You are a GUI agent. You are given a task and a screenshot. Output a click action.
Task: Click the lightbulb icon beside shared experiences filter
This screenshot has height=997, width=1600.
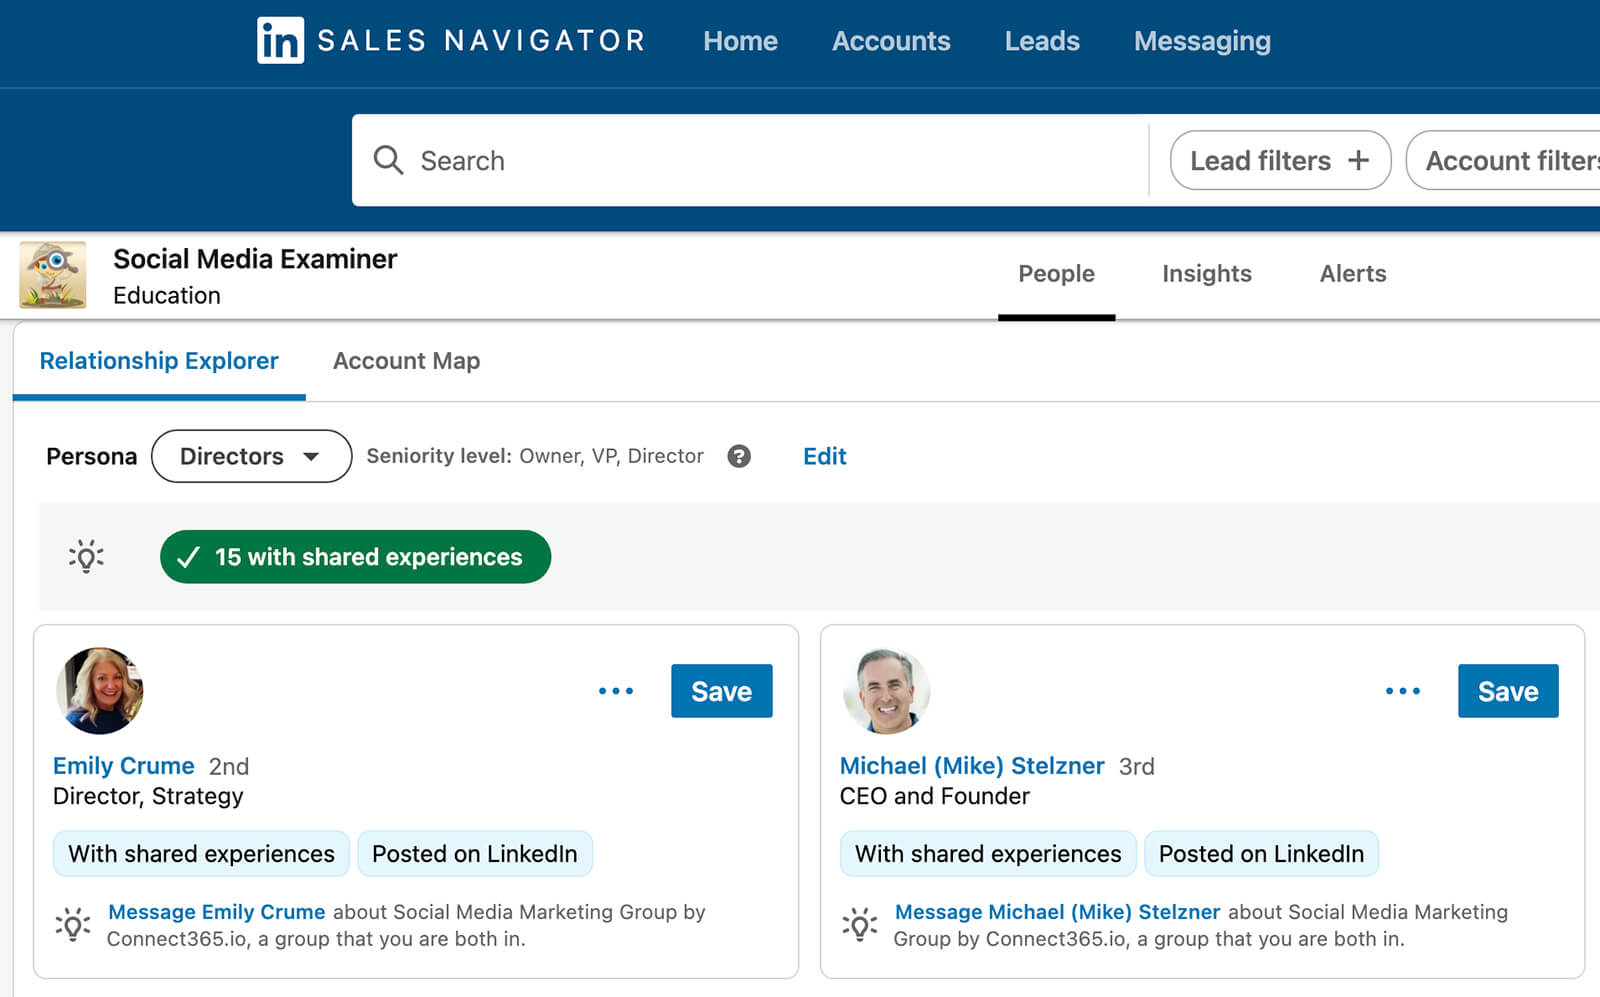[x=86, y=556]
